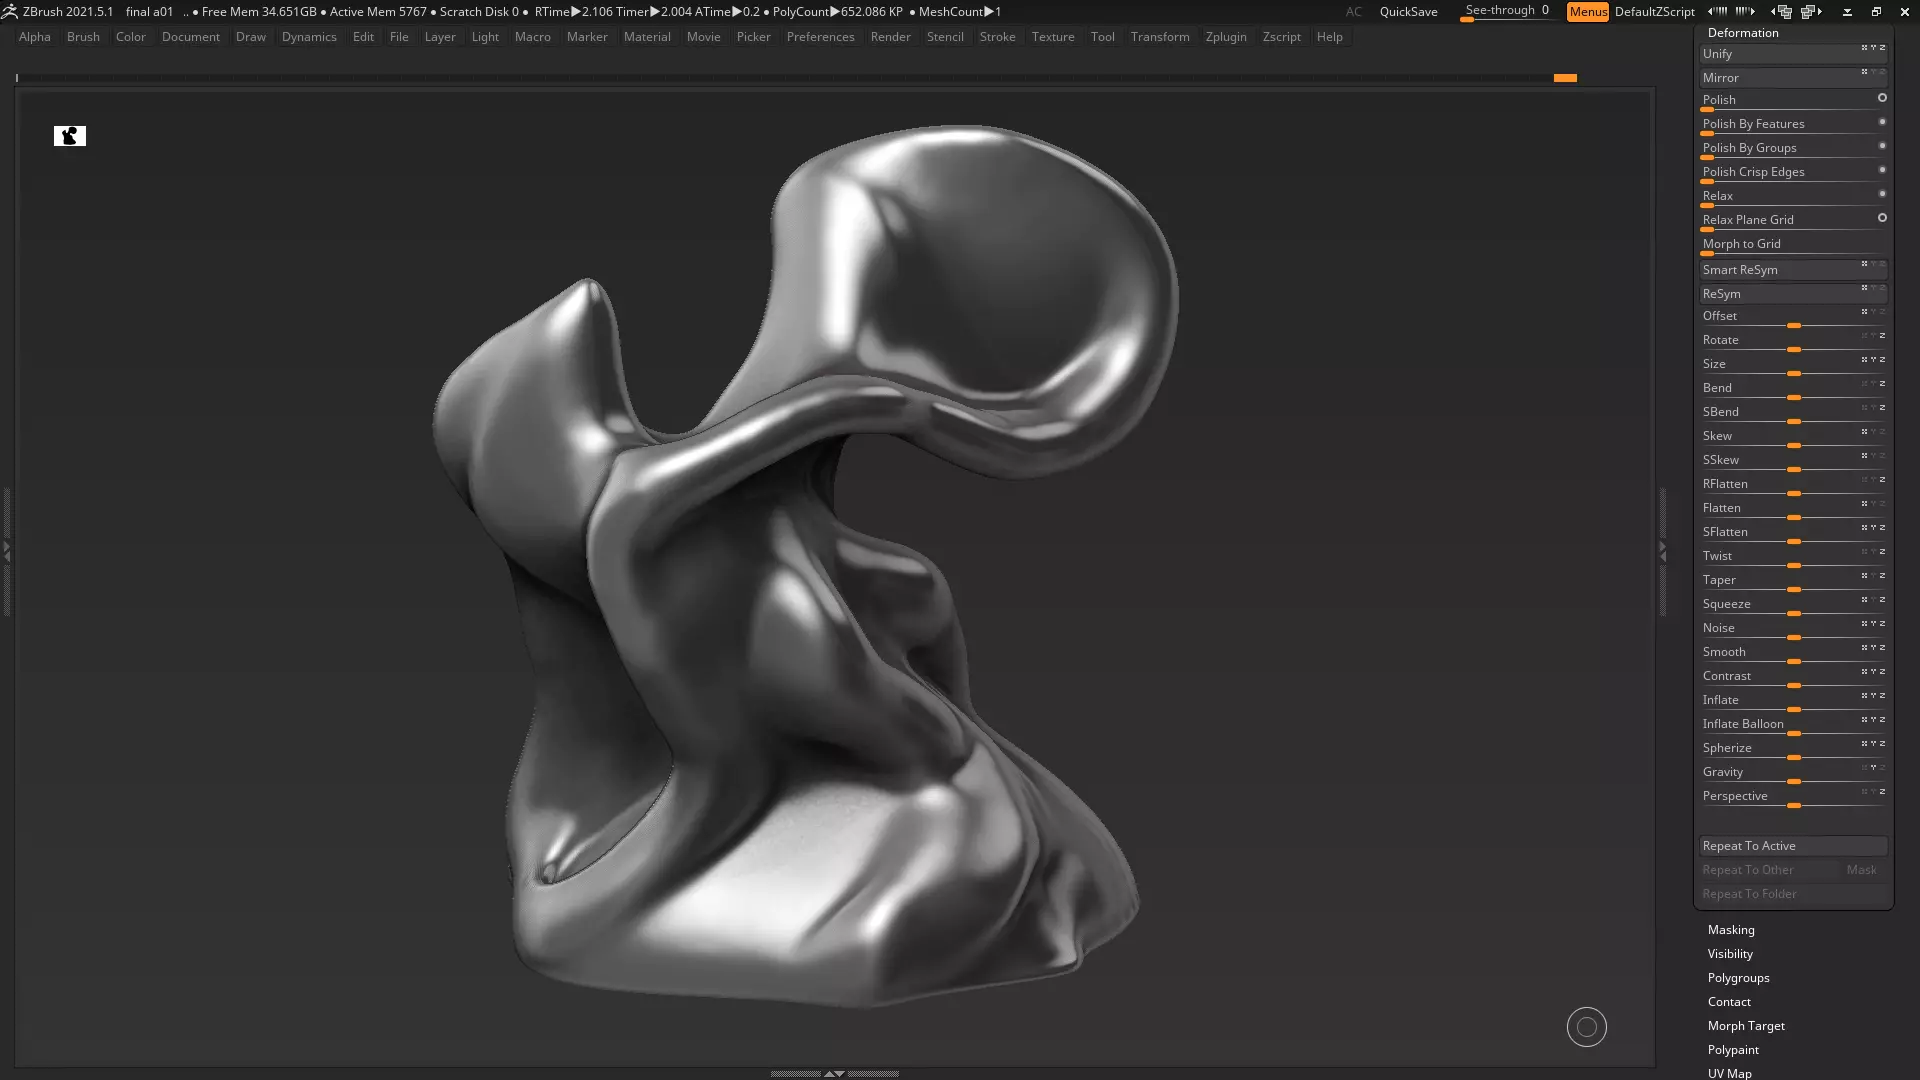
Task: Collapse the right tray divider handle
Action: pos(1663,551)
